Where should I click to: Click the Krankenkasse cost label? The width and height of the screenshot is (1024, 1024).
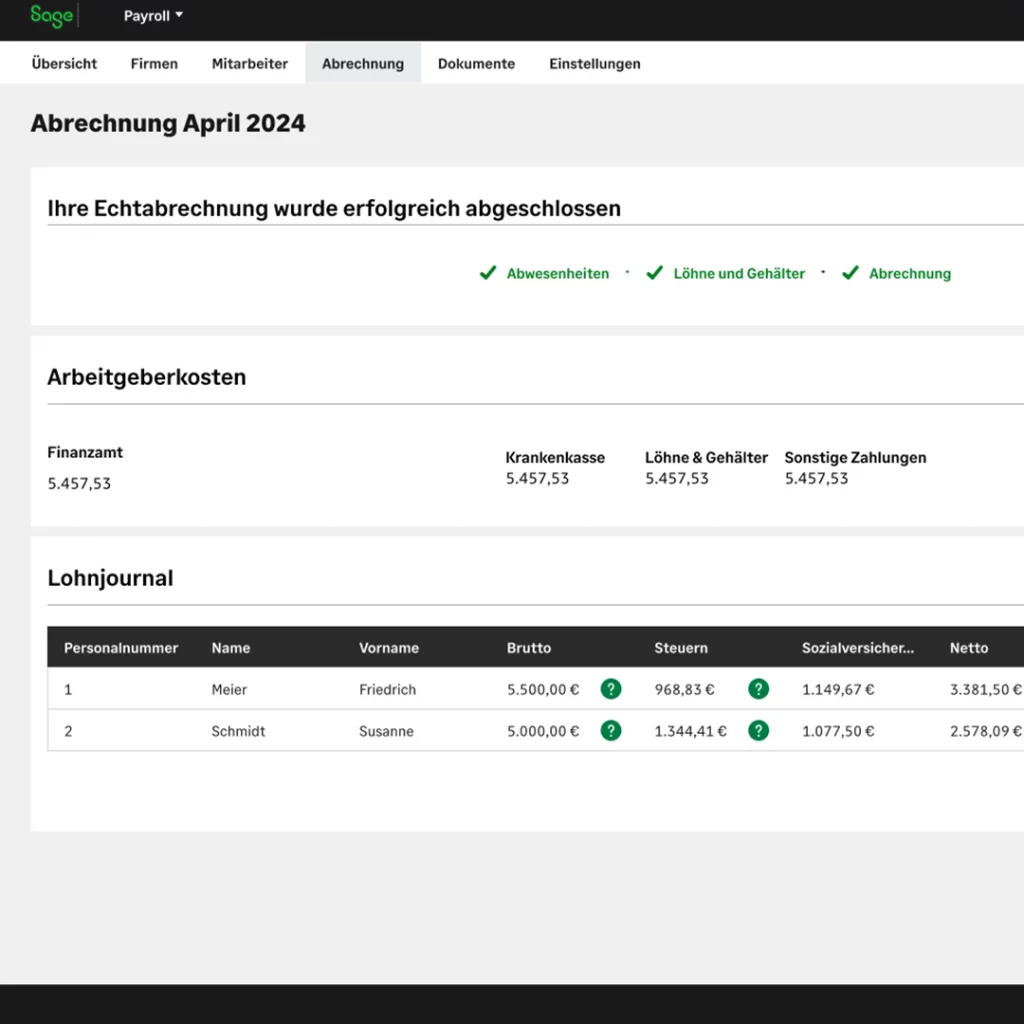click(555, 458)
